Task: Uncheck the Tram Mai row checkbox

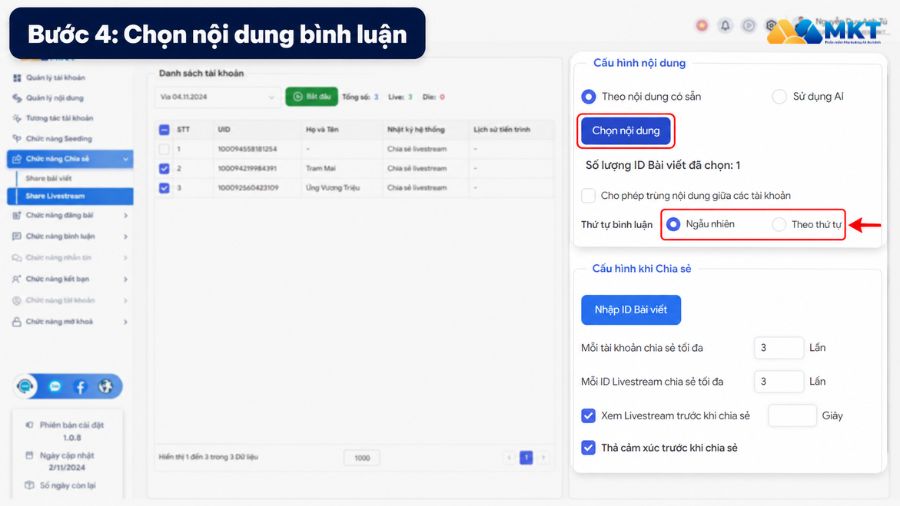Action: [x=164, y=169]
